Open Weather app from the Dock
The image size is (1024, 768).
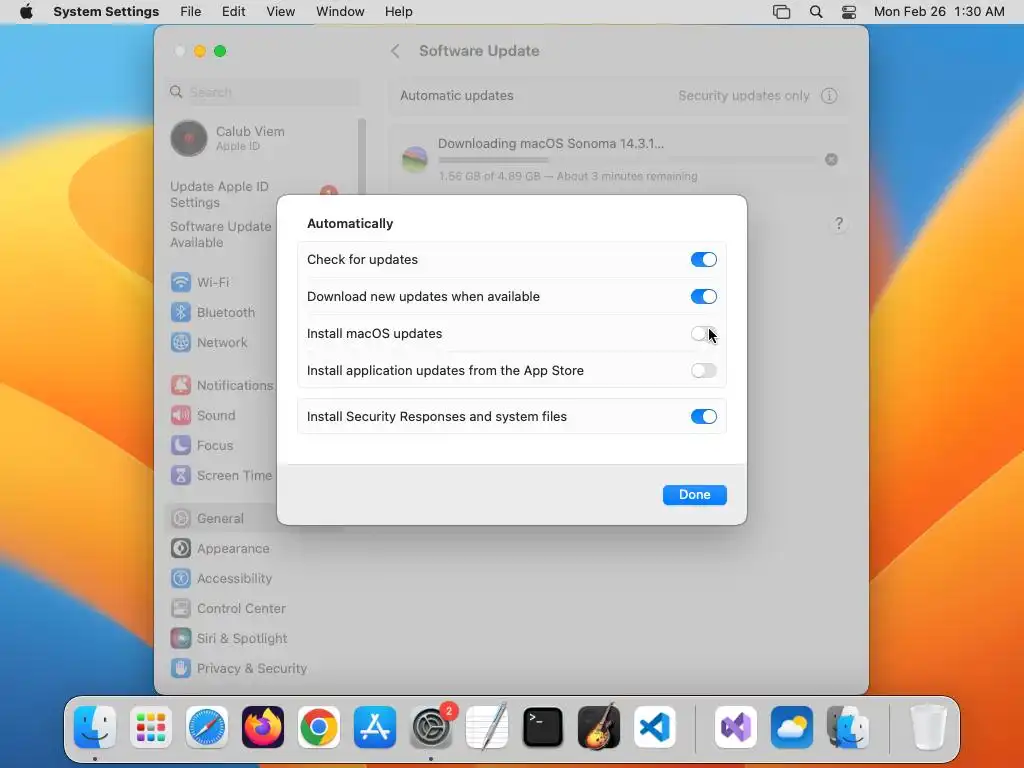pos(792,727)
